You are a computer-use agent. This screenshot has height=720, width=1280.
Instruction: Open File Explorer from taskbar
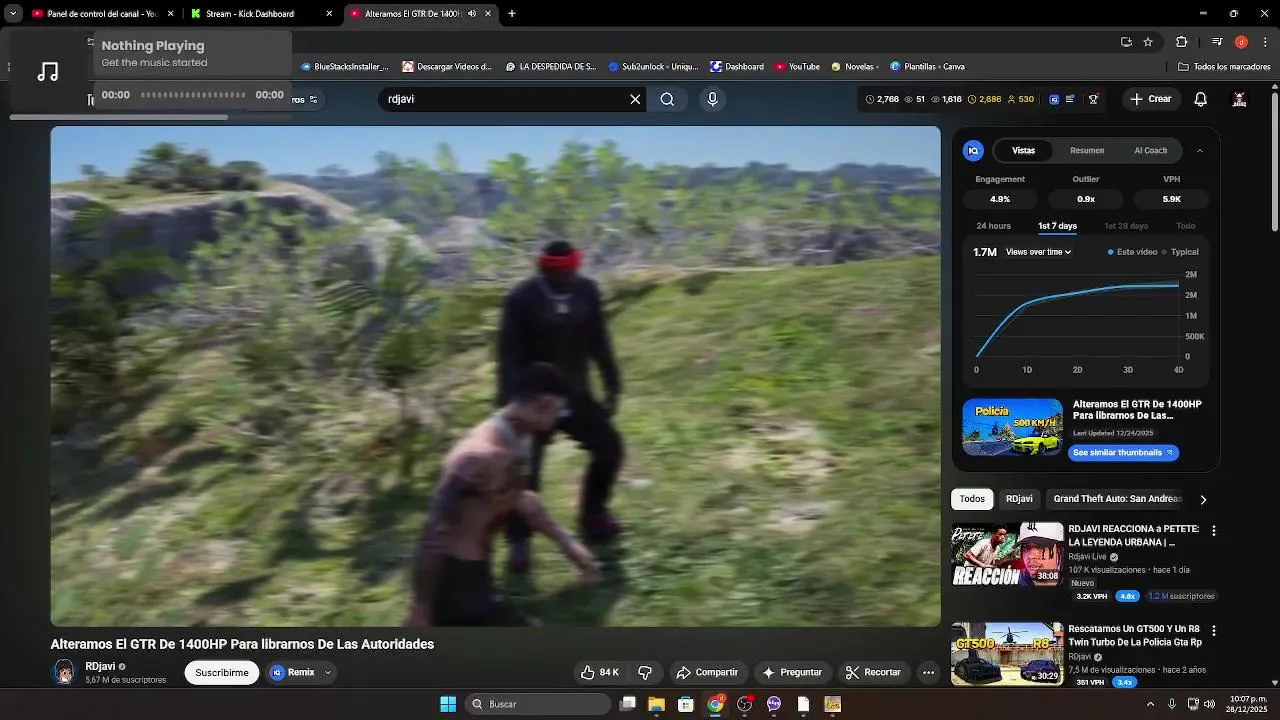pyautogui.click(x=656, y=704)
